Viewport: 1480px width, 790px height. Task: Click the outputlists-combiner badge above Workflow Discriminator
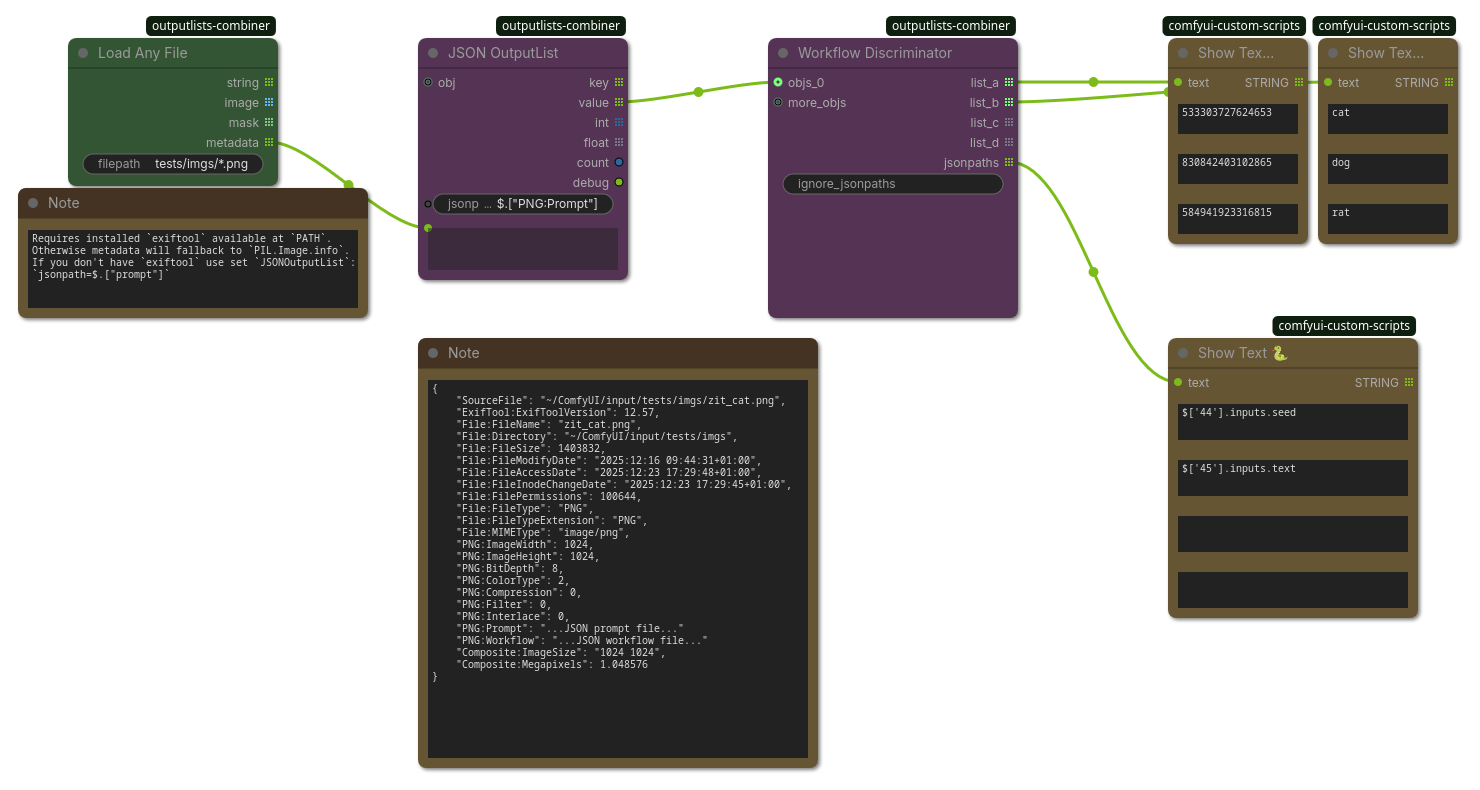click(951, 26)
